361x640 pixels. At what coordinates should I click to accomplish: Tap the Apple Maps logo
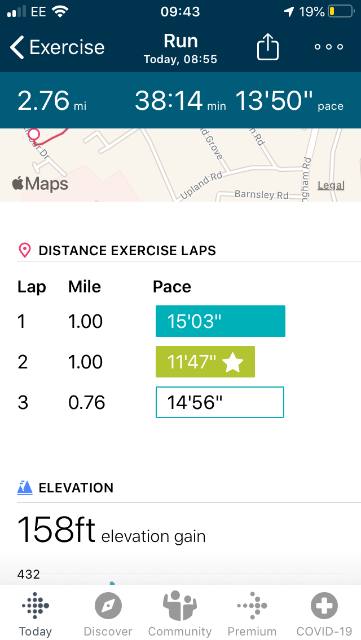pyautogui.click(x=40, y=184)
